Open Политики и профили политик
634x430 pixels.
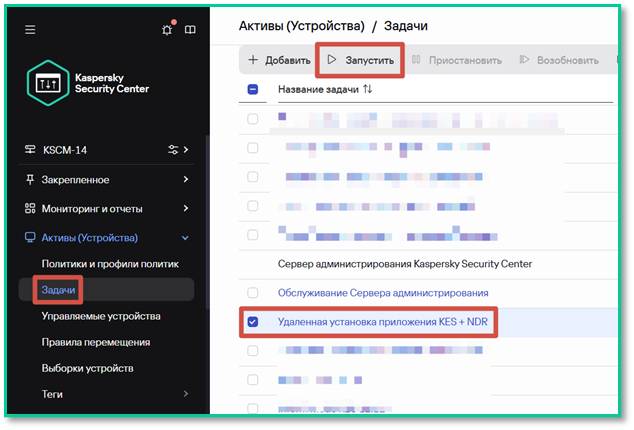110,264
